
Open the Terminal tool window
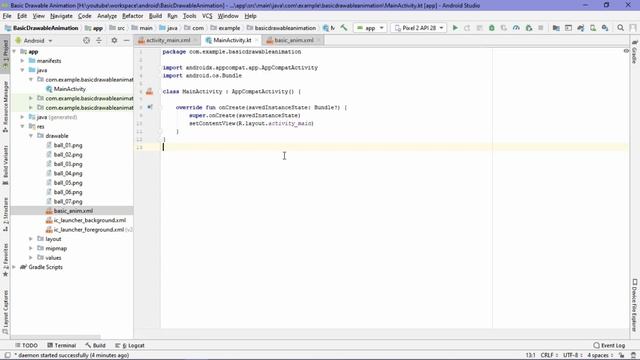pos(62,345)
